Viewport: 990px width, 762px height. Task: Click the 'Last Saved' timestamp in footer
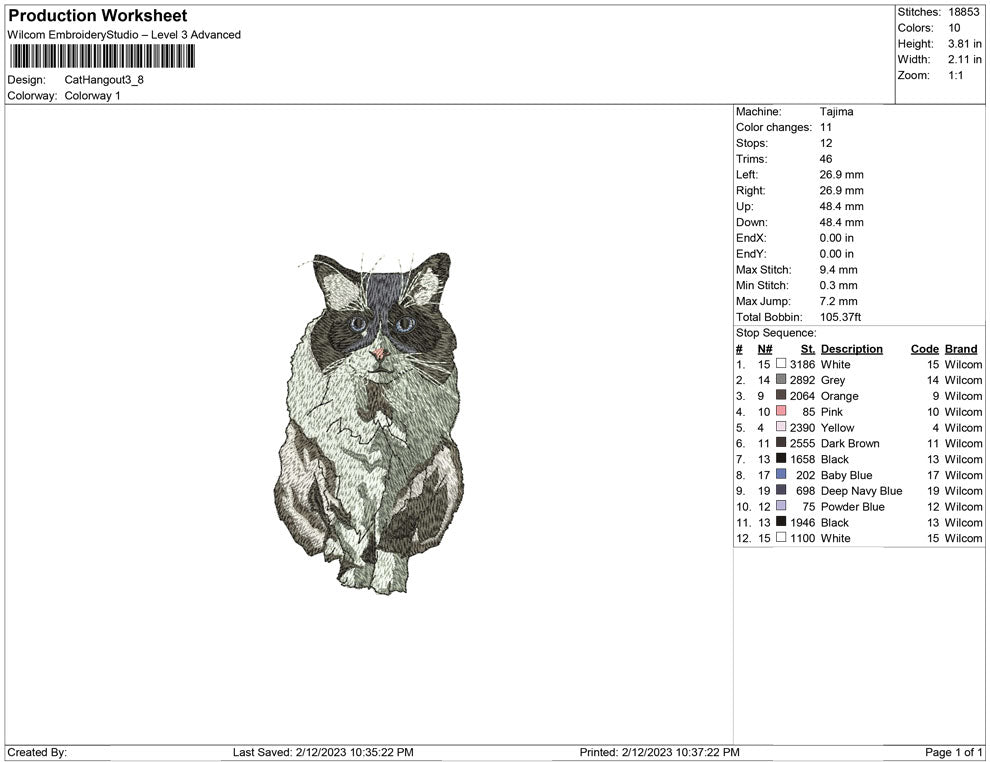323,752
